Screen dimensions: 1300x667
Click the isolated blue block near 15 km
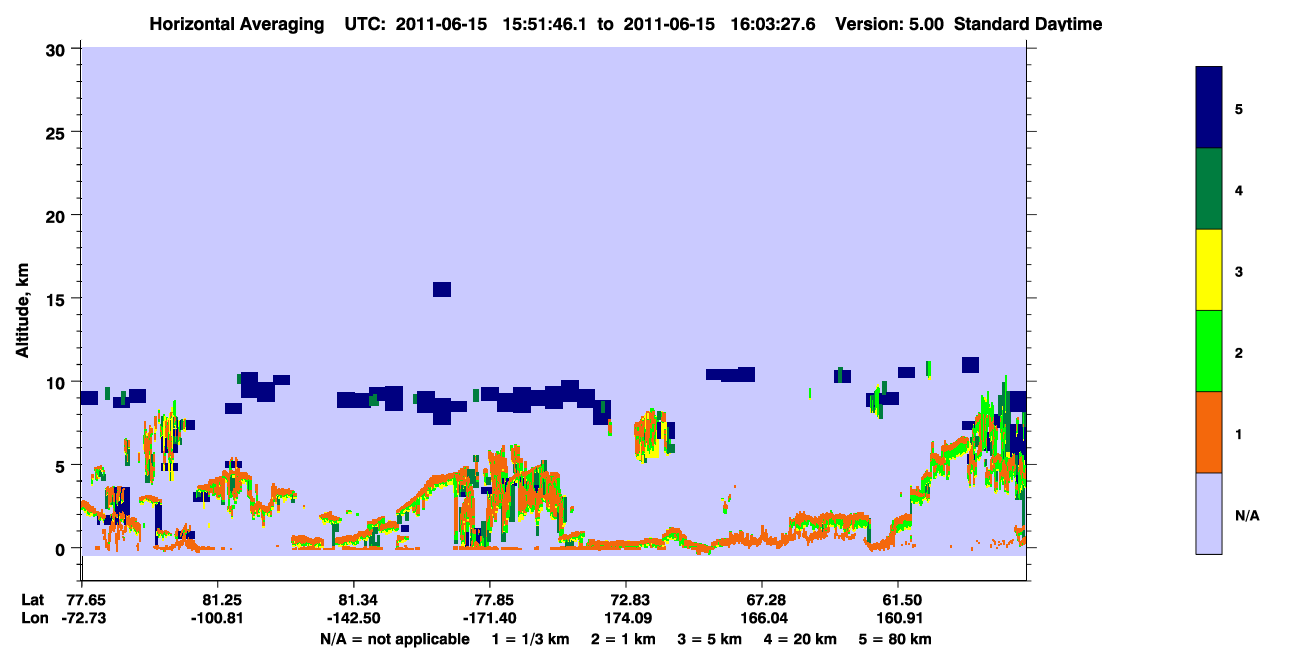click(442, 289)
